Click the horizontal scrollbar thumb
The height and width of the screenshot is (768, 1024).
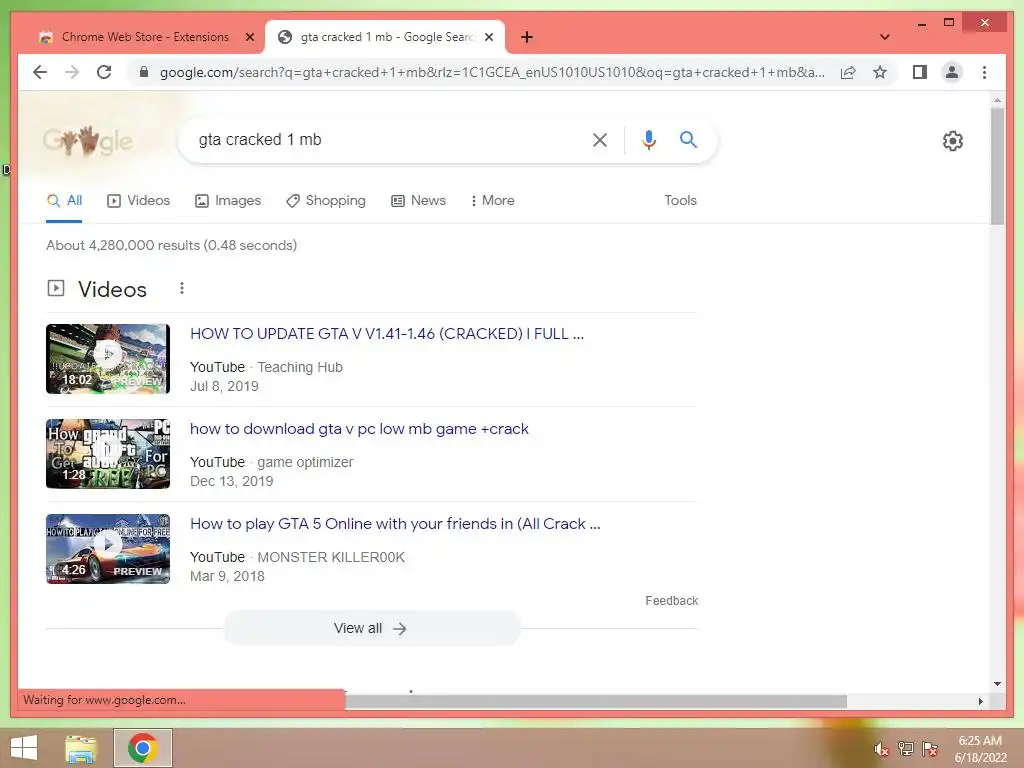tap(596, 701)
